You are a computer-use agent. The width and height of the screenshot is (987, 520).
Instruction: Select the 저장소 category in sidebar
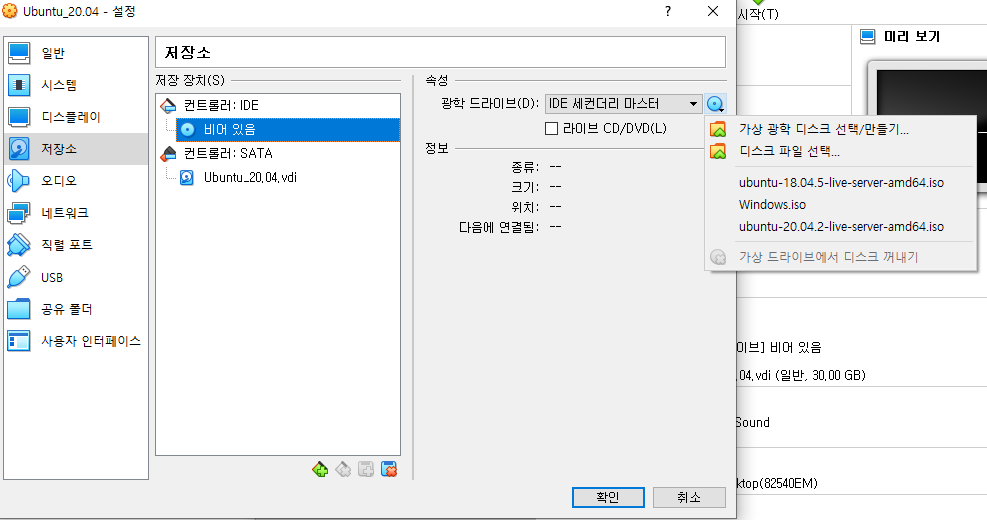[76, 149]
